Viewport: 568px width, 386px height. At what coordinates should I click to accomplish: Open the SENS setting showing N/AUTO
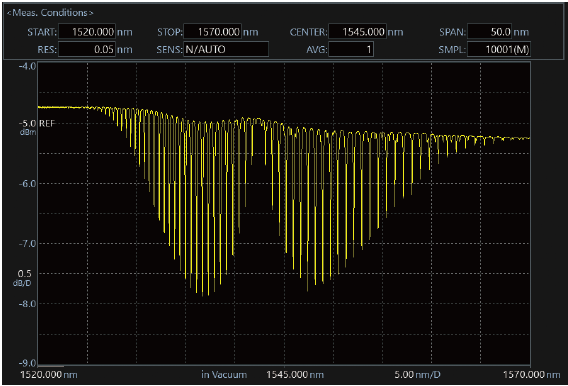pos(226,49)
